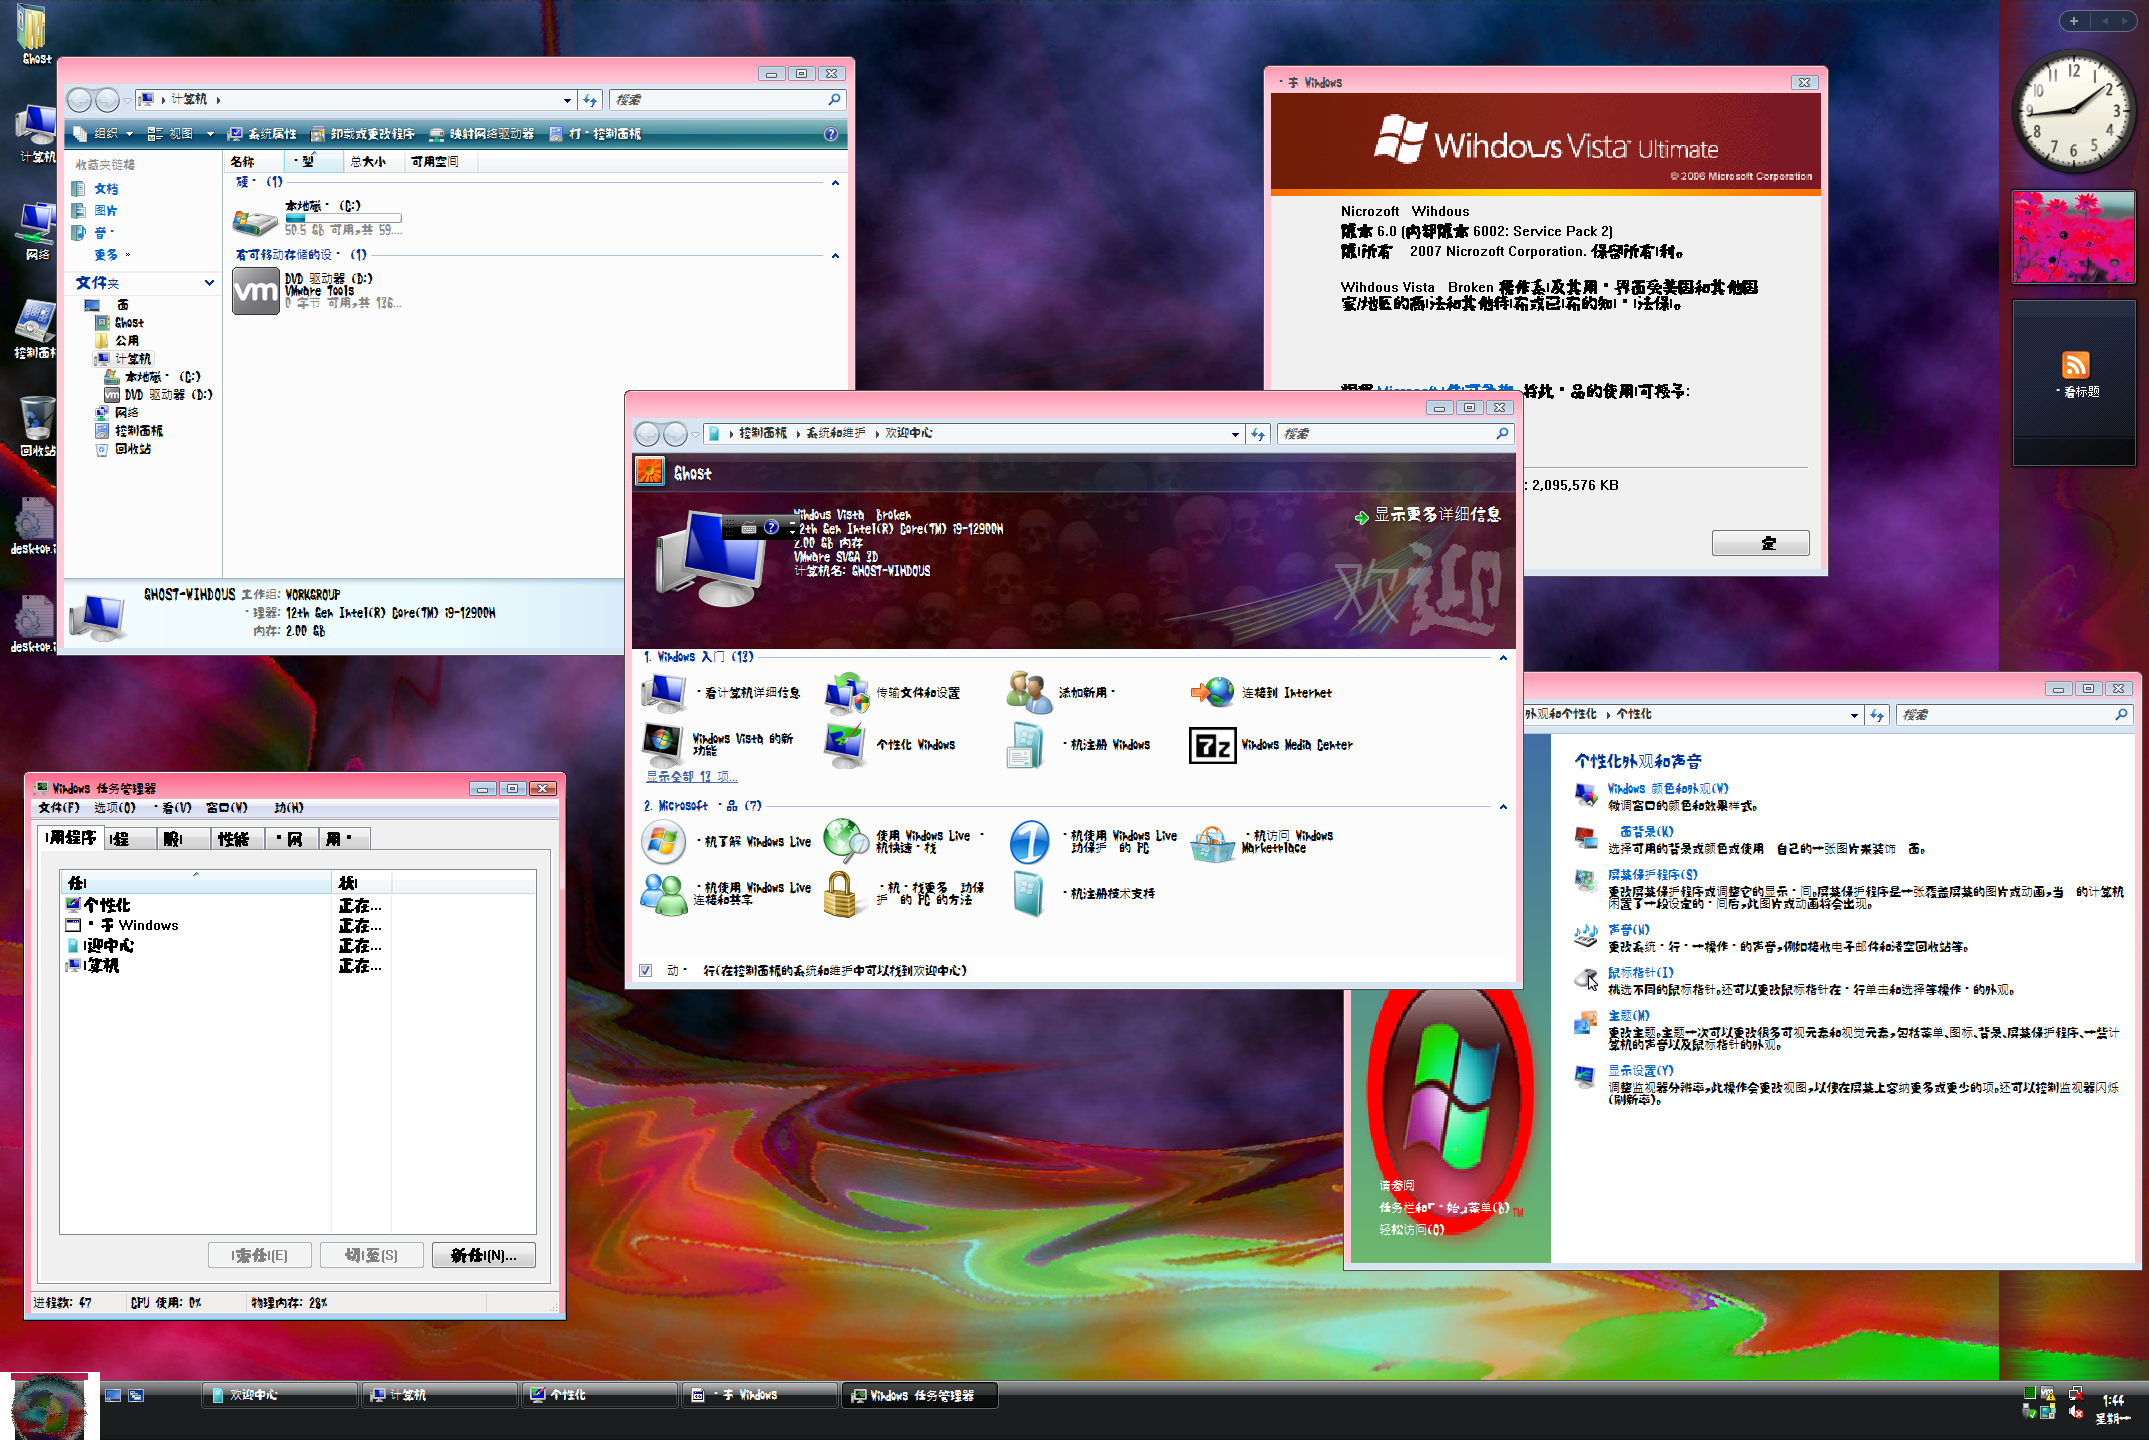Image resolution: width=2149 pixels, height=1440 pixels.
Task: Click the New Task button
Action: click(x=483, y=1255)
